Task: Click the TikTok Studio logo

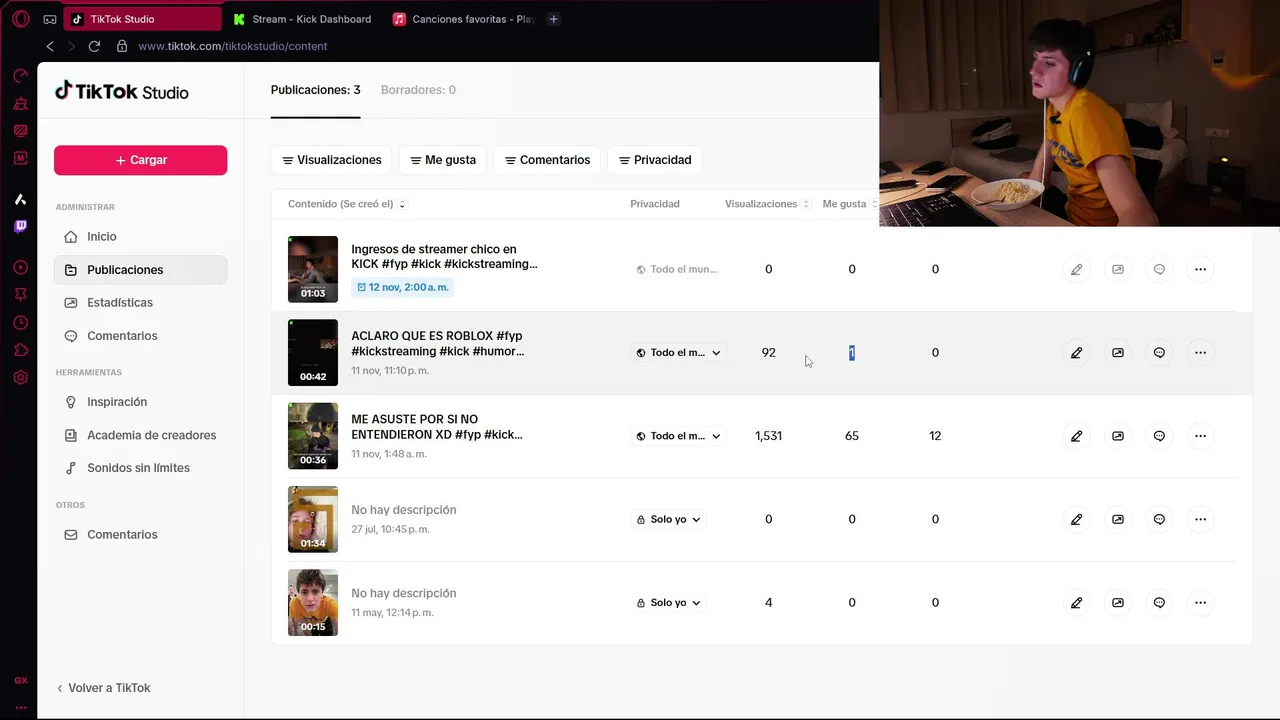Action: coord(121,91)
